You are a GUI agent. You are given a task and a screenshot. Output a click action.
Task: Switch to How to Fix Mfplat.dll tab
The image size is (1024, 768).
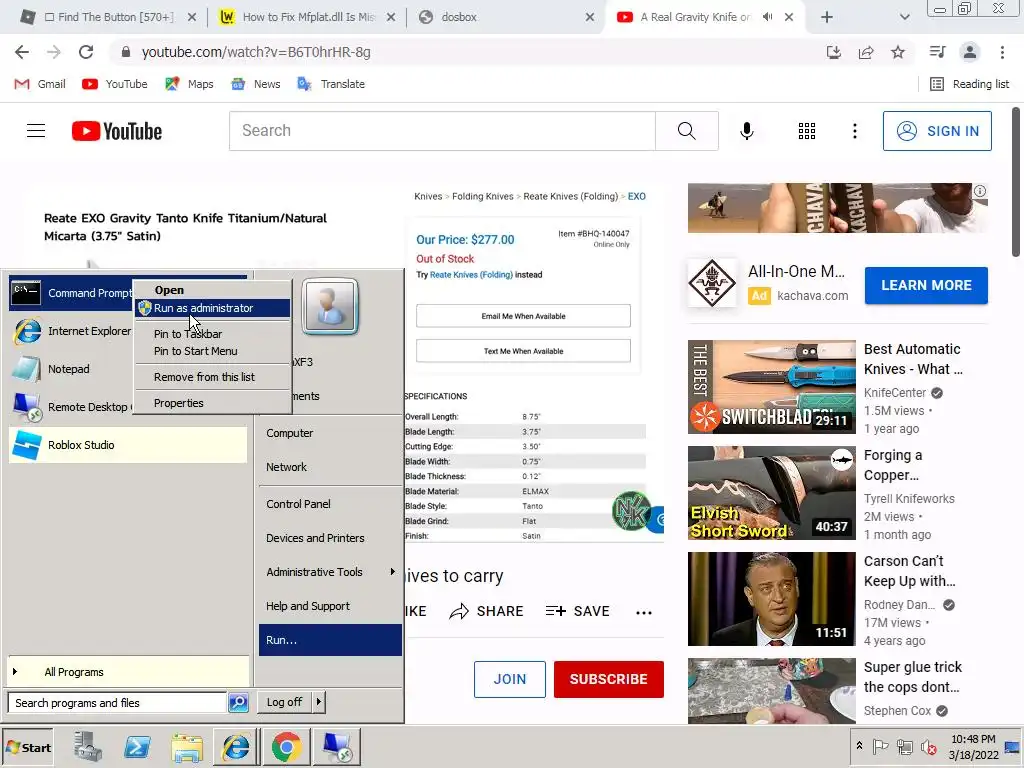tap(307, 17)
